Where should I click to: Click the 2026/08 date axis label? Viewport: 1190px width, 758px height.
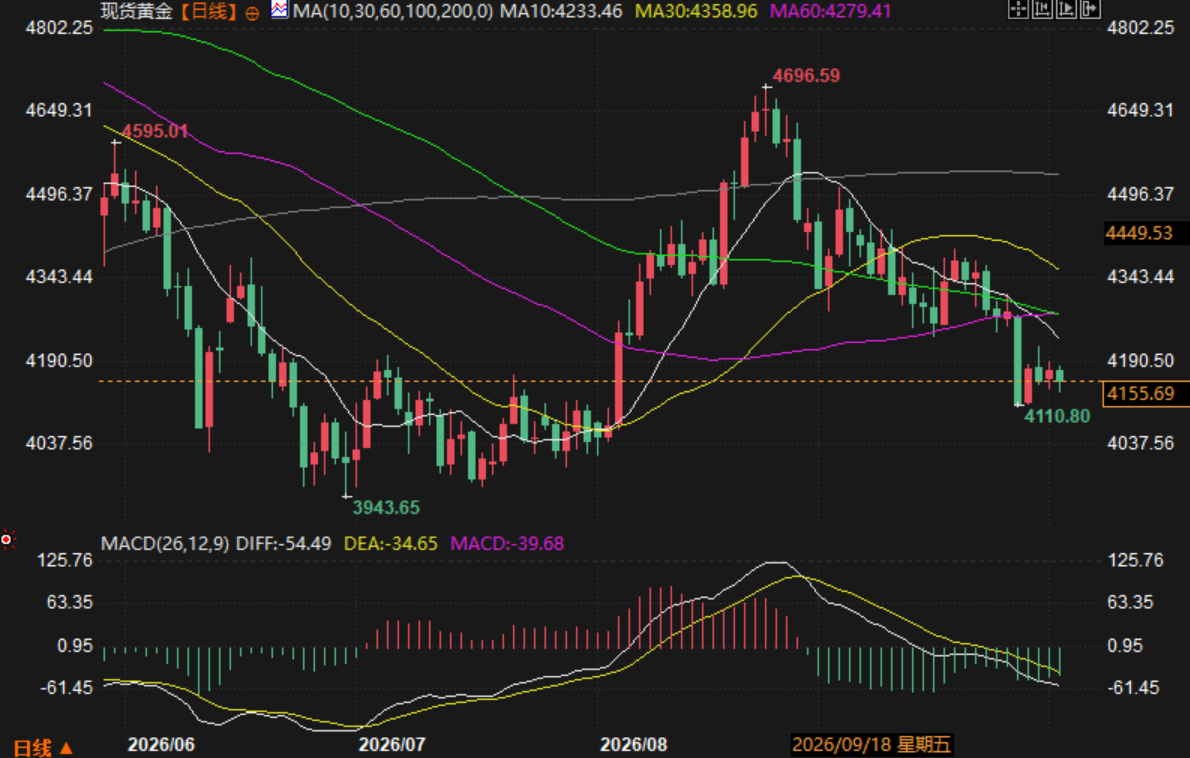coord(634,745)
